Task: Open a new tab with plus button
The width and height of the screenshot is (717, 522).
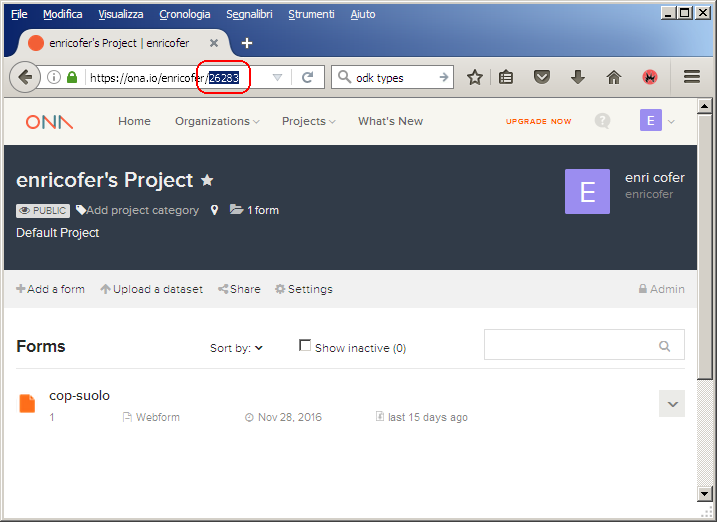Action: pyautogui.click(x=247, y=43)
